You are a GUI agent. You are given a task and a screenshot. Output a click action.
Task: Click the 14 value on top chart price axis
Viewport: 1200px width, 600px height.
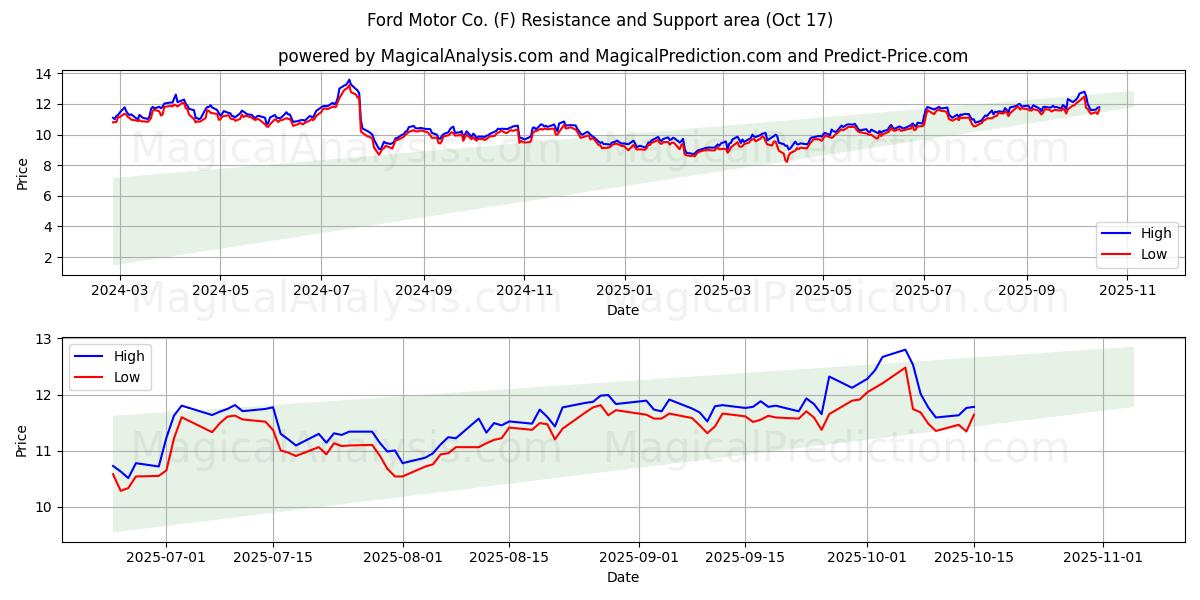[x=45, y=74]
